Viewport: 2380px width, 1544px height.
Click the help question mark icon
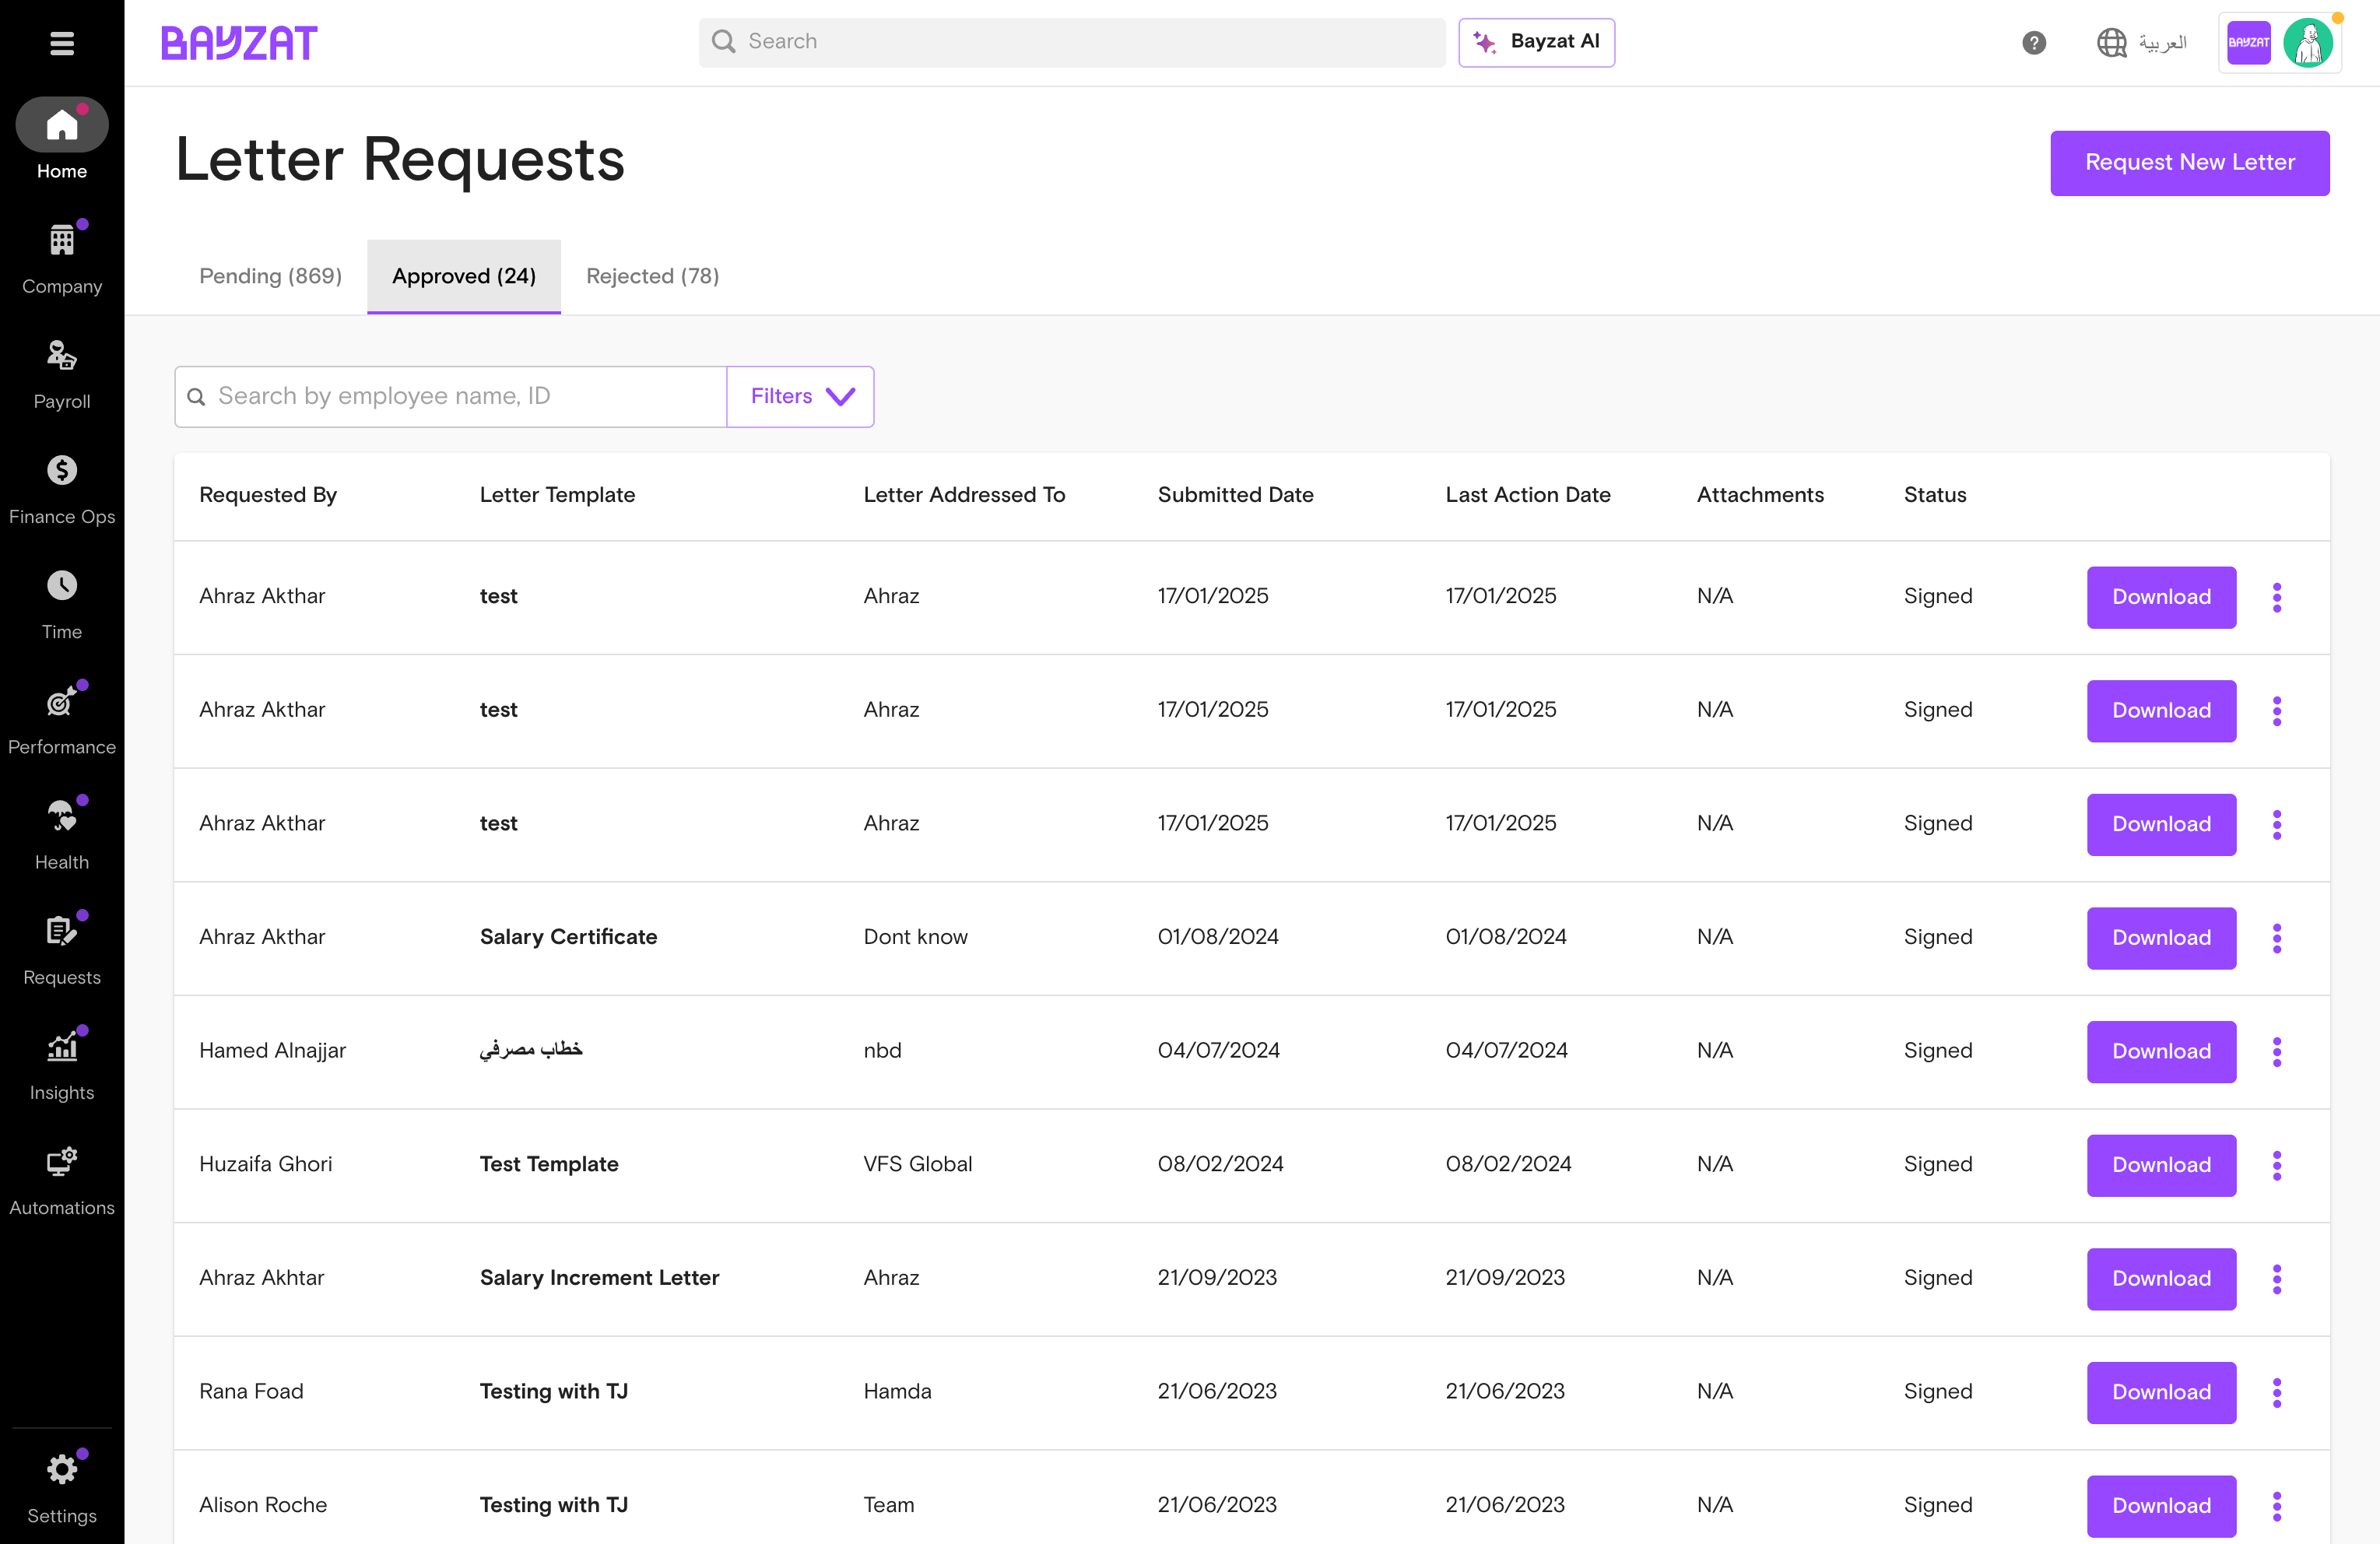[x=2033, y=42]
